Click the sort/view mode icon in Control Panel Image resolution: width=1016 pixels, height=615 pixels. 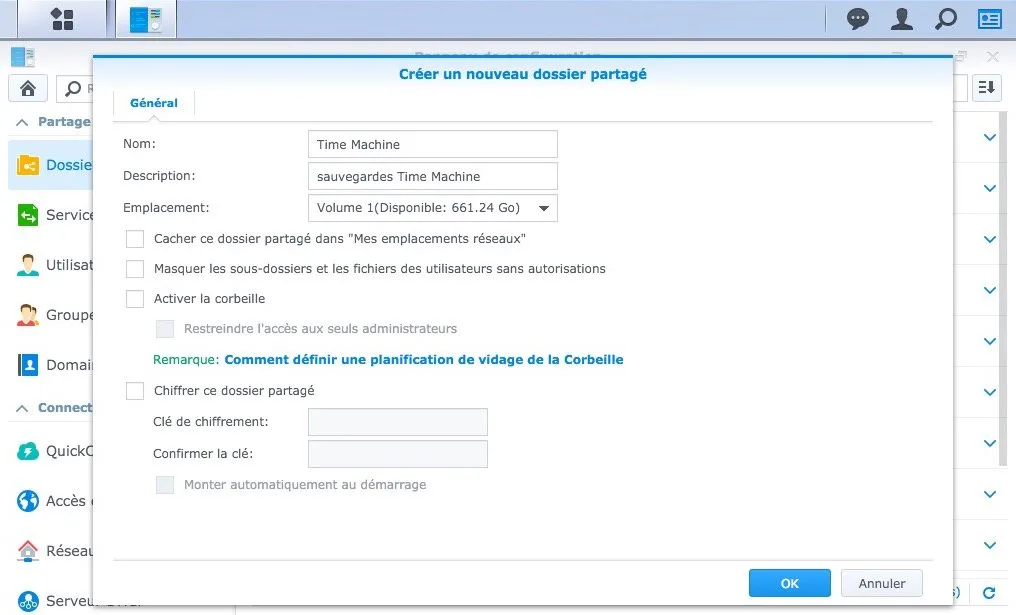click(x=987, y=87)
